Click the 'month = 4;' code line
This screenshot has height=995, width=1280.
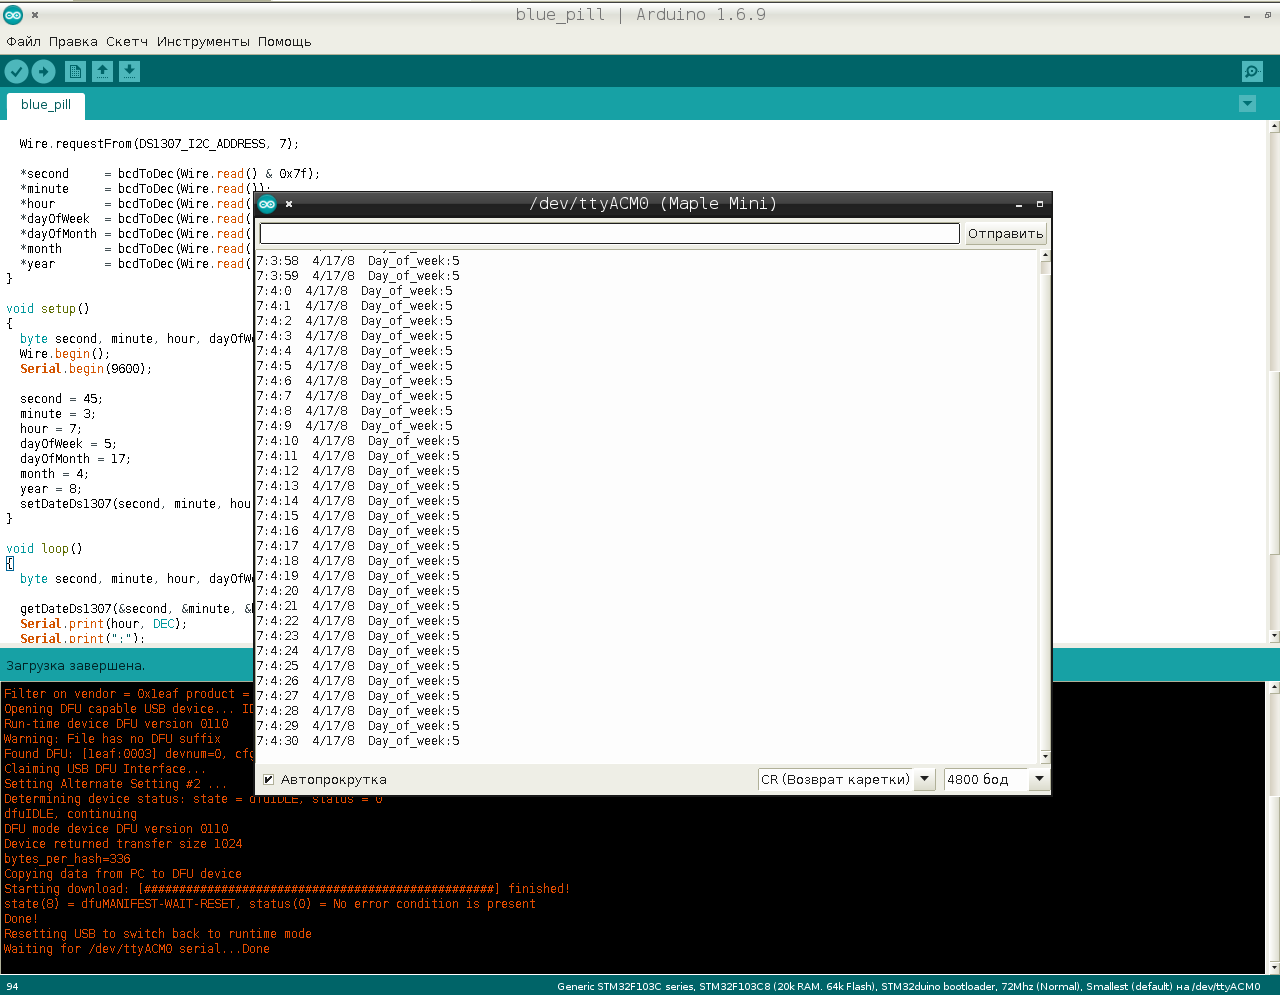(x=54, y=474)
